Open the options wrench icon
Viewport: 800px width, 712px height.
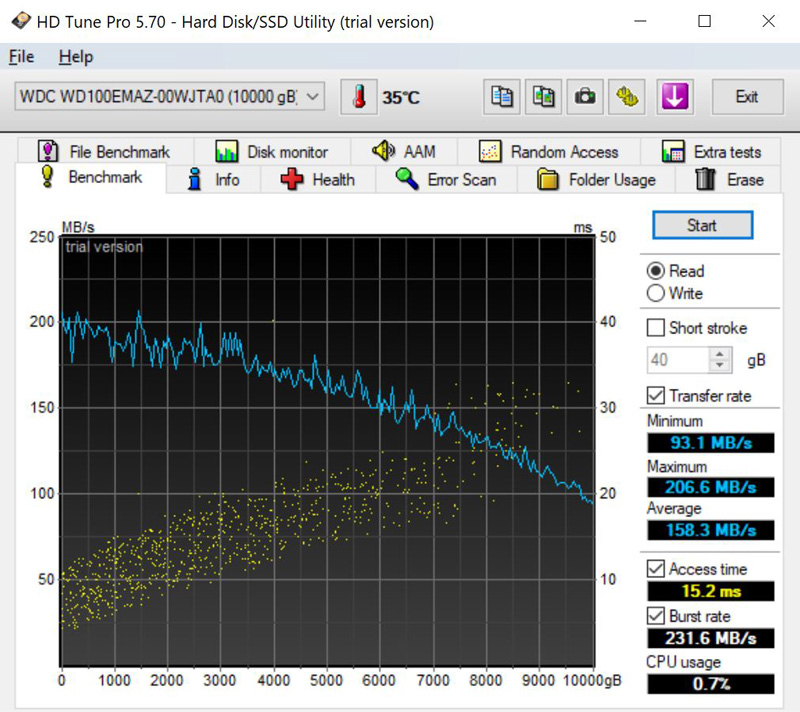[628, 97]
